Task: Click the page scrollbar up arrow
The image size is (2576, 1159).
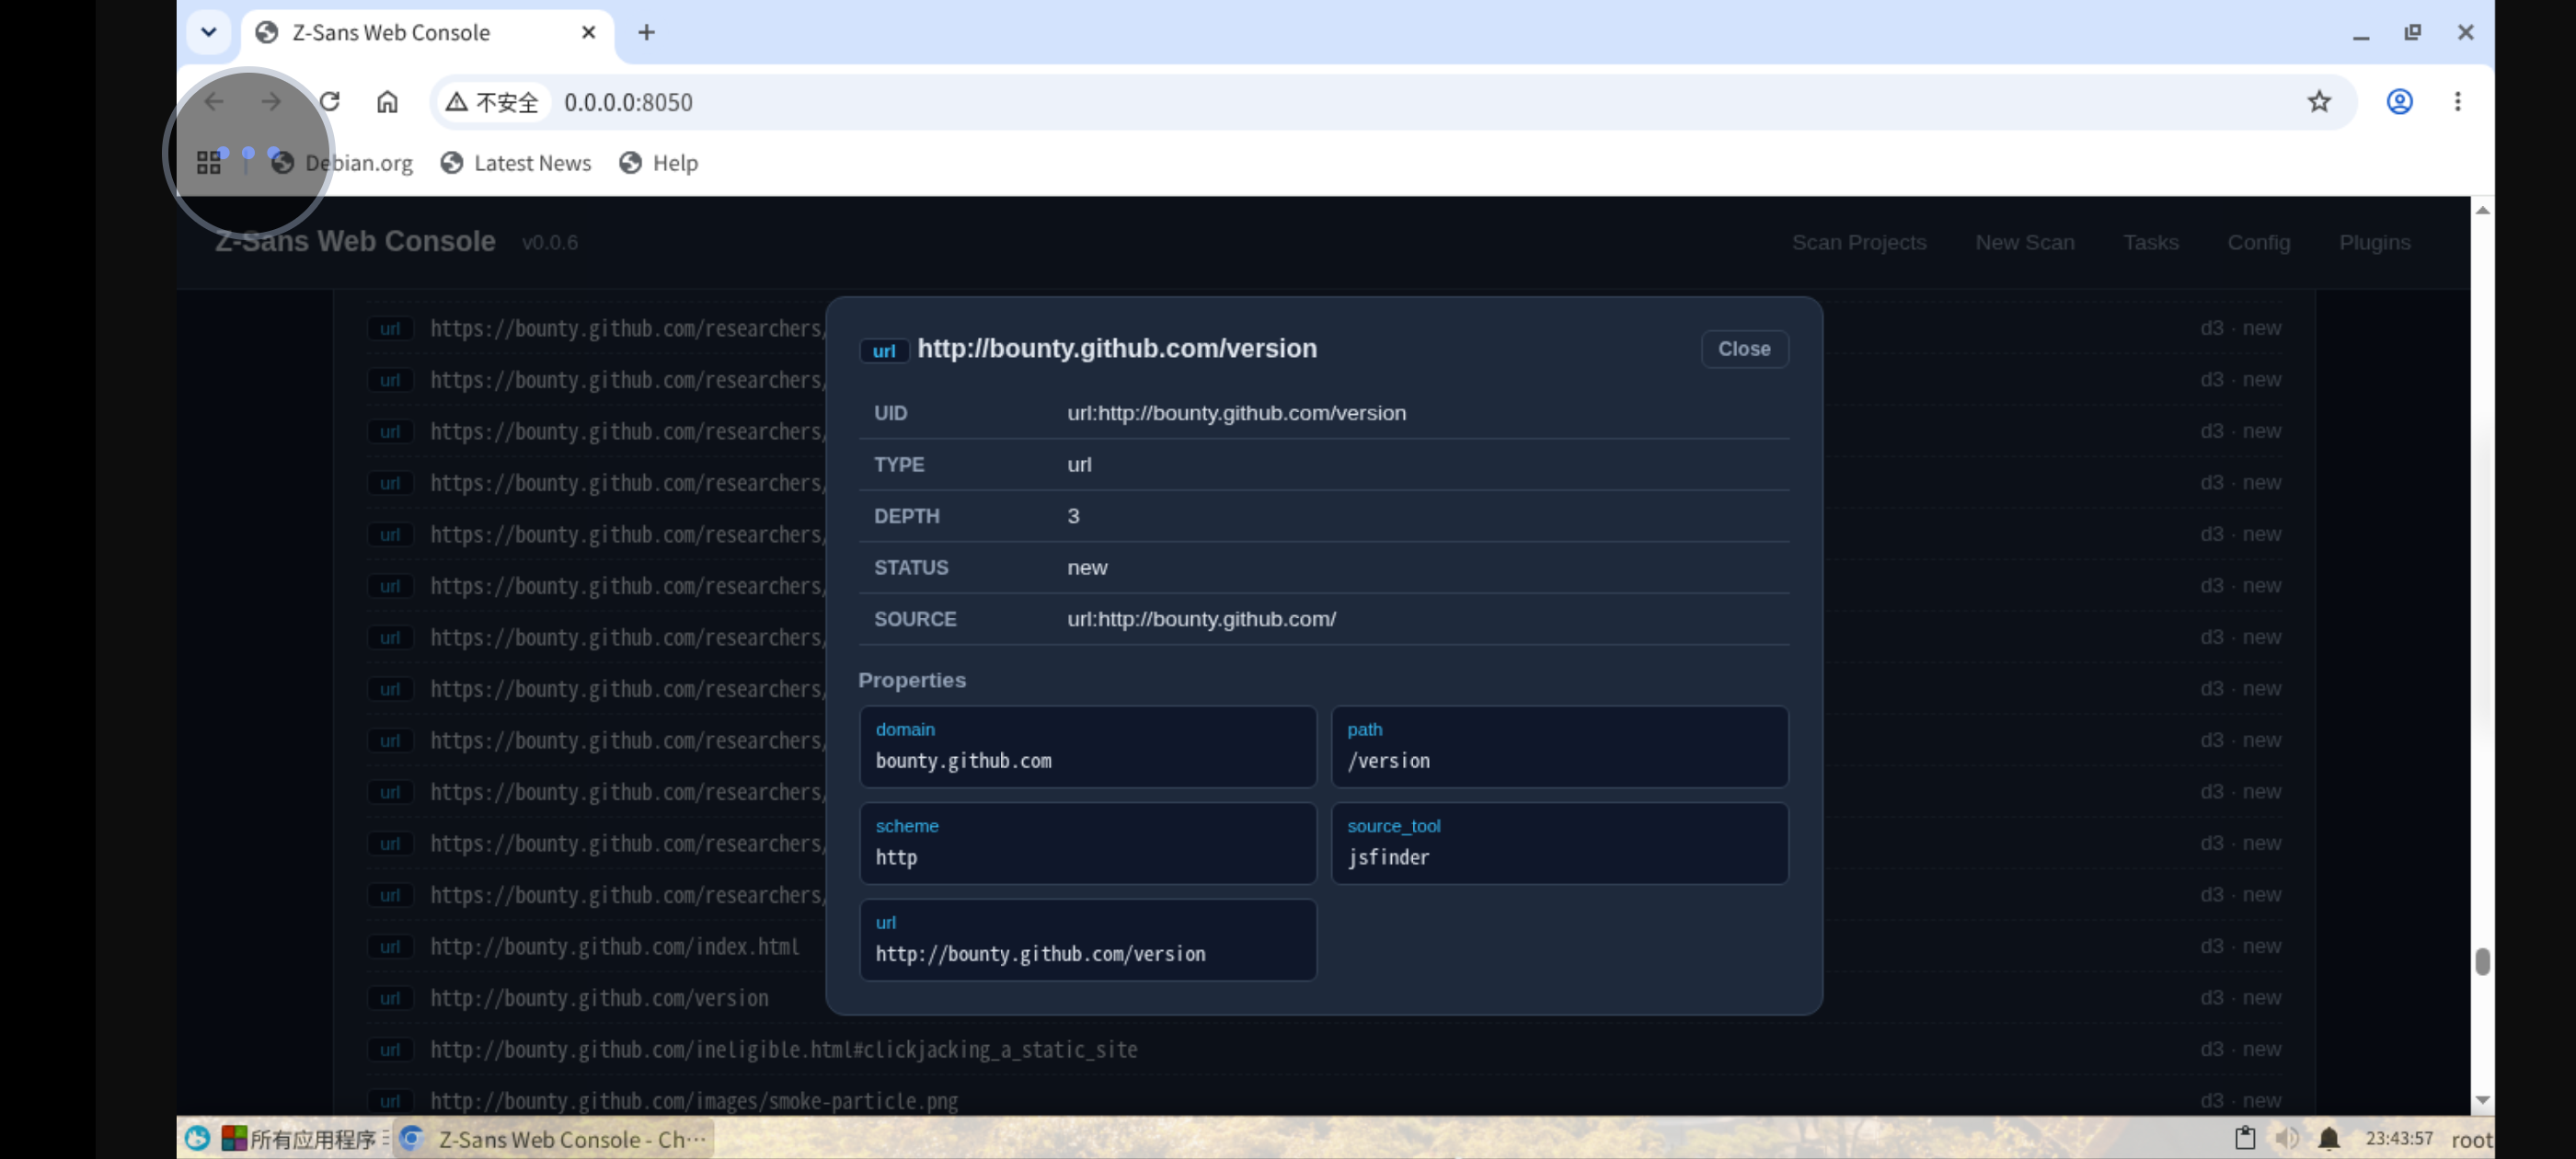Action: pyautogui.click(x=2482, y=210)
